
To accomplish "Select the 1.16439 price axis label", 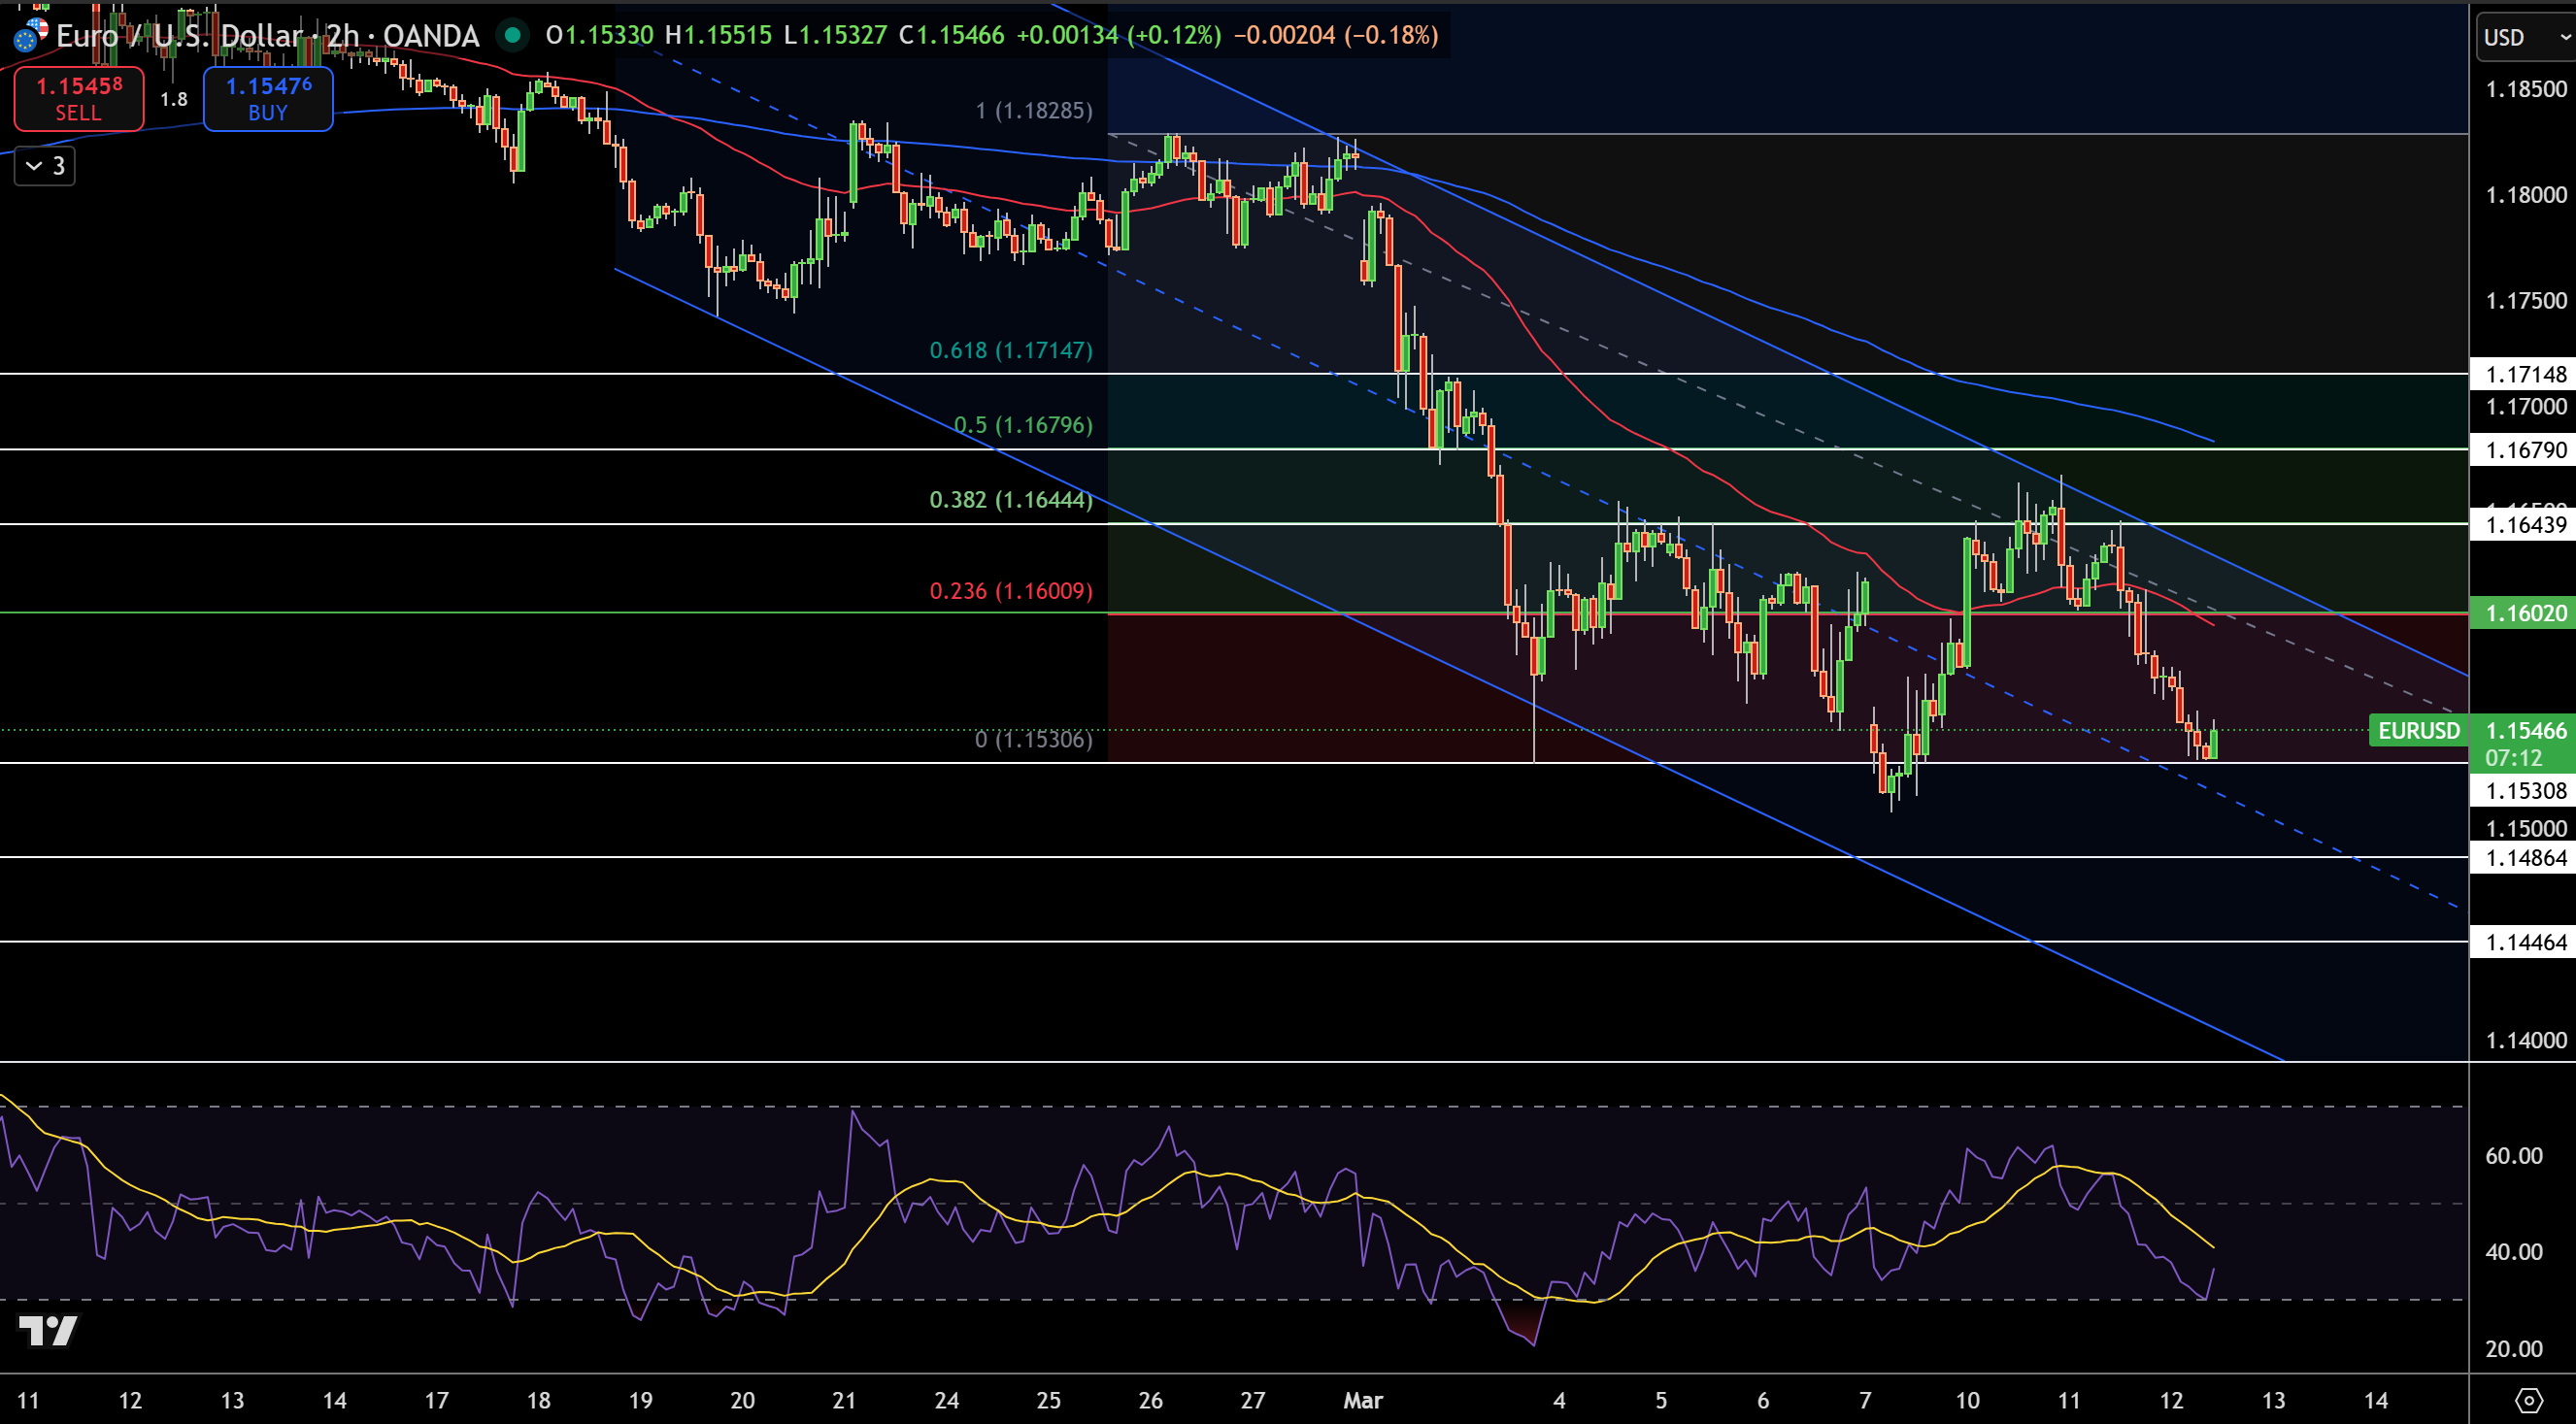I will 2525,524.
